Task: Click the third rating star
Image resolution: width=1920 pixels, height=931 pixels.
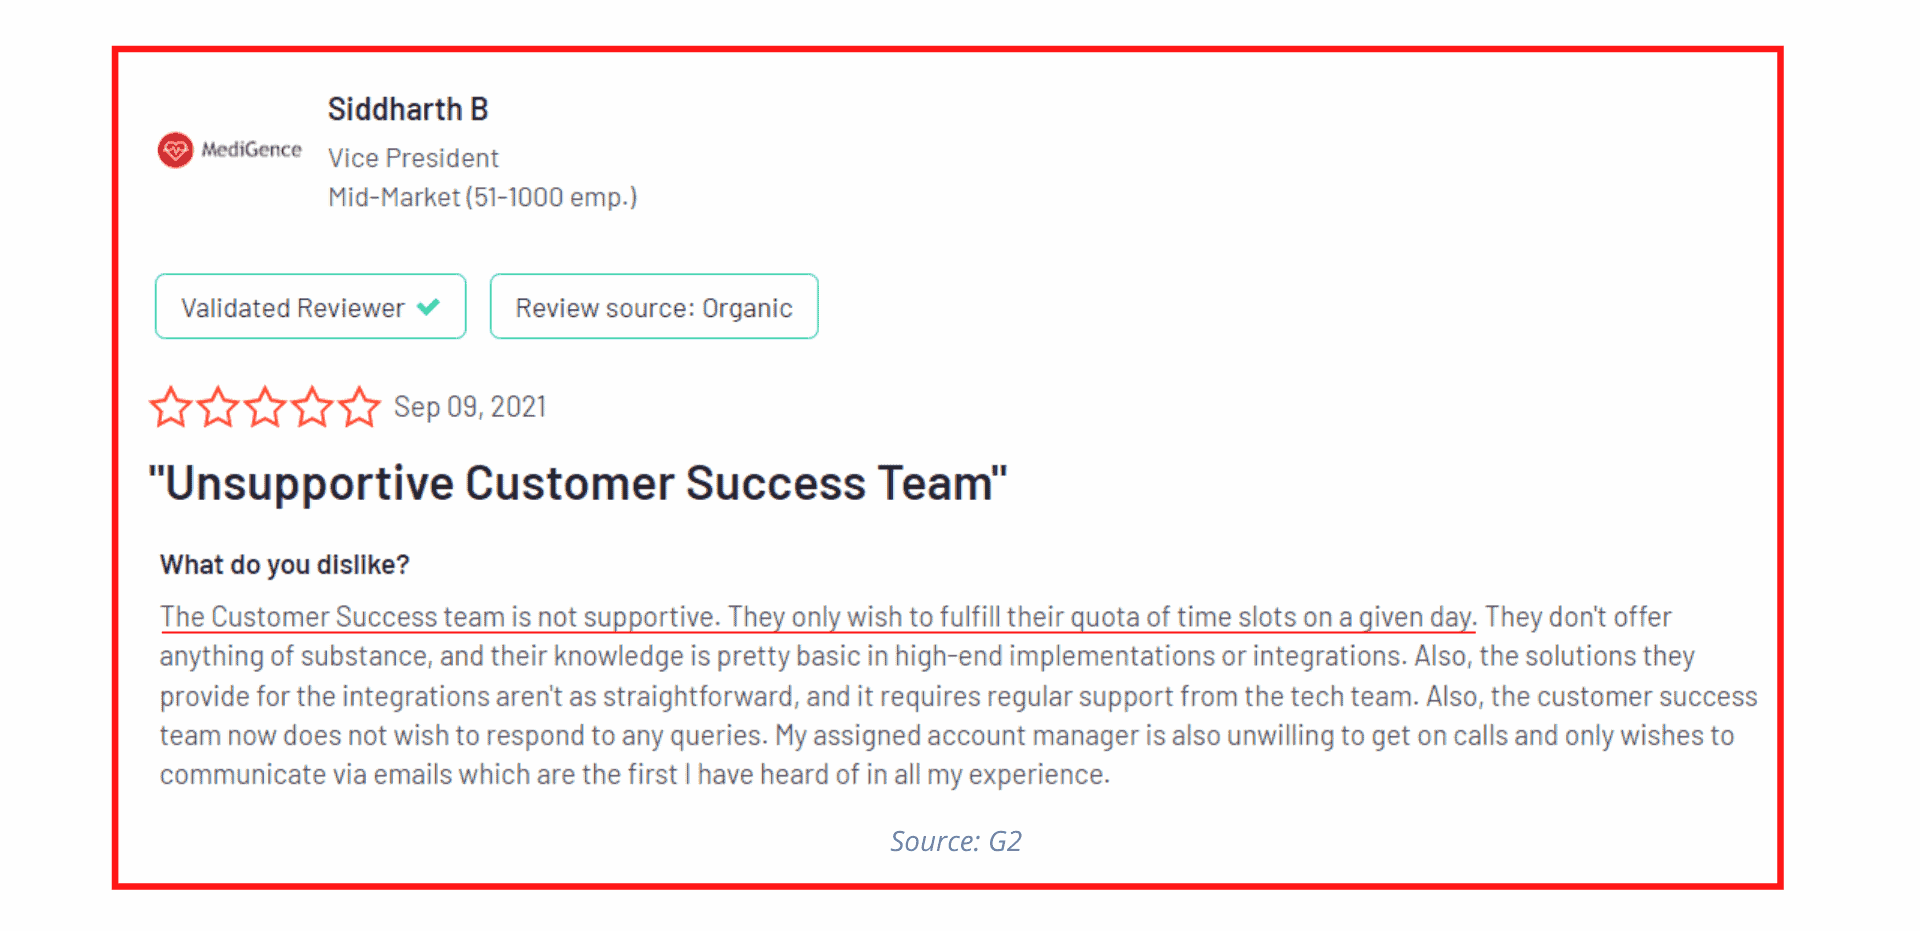Action: [265, 407]
